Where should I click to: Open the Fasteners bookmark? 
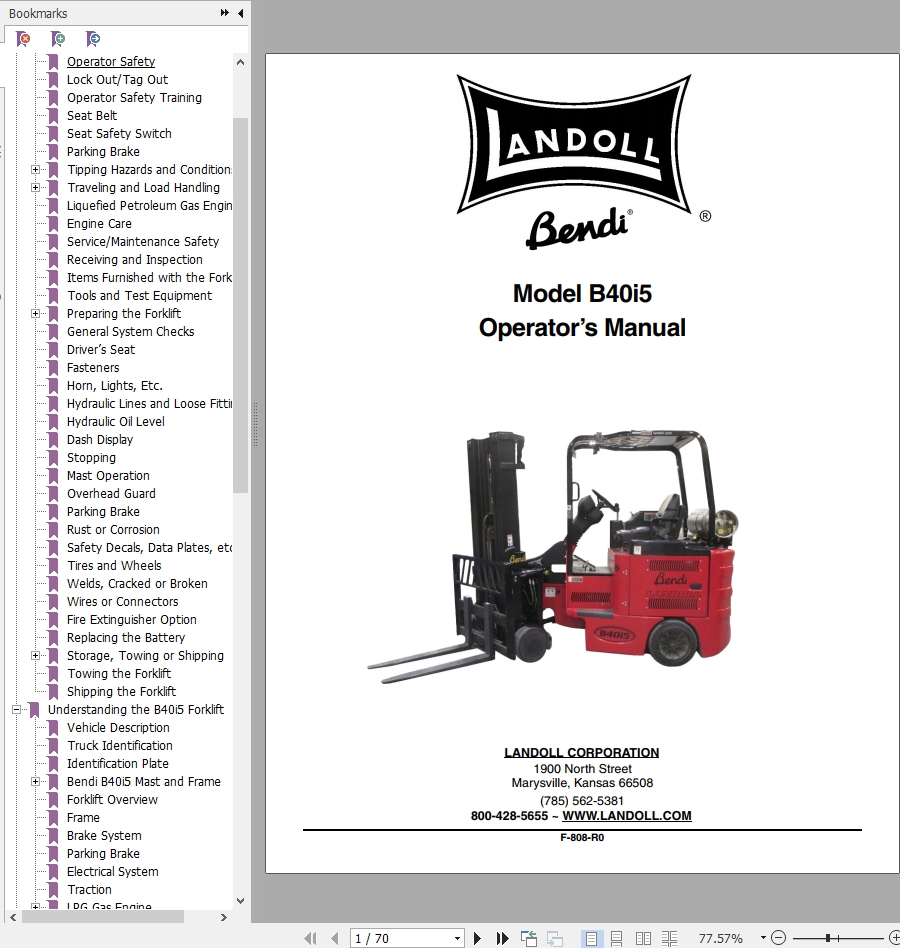(x=93, y=368)
